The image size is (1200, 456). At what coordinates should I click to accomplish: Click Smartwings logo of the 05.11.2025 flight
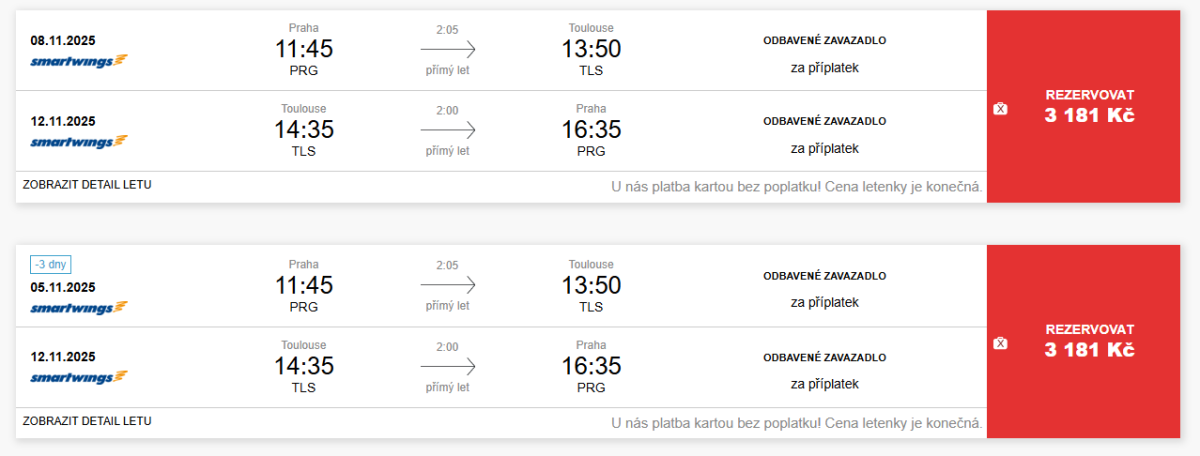click(x=79, y=307)
